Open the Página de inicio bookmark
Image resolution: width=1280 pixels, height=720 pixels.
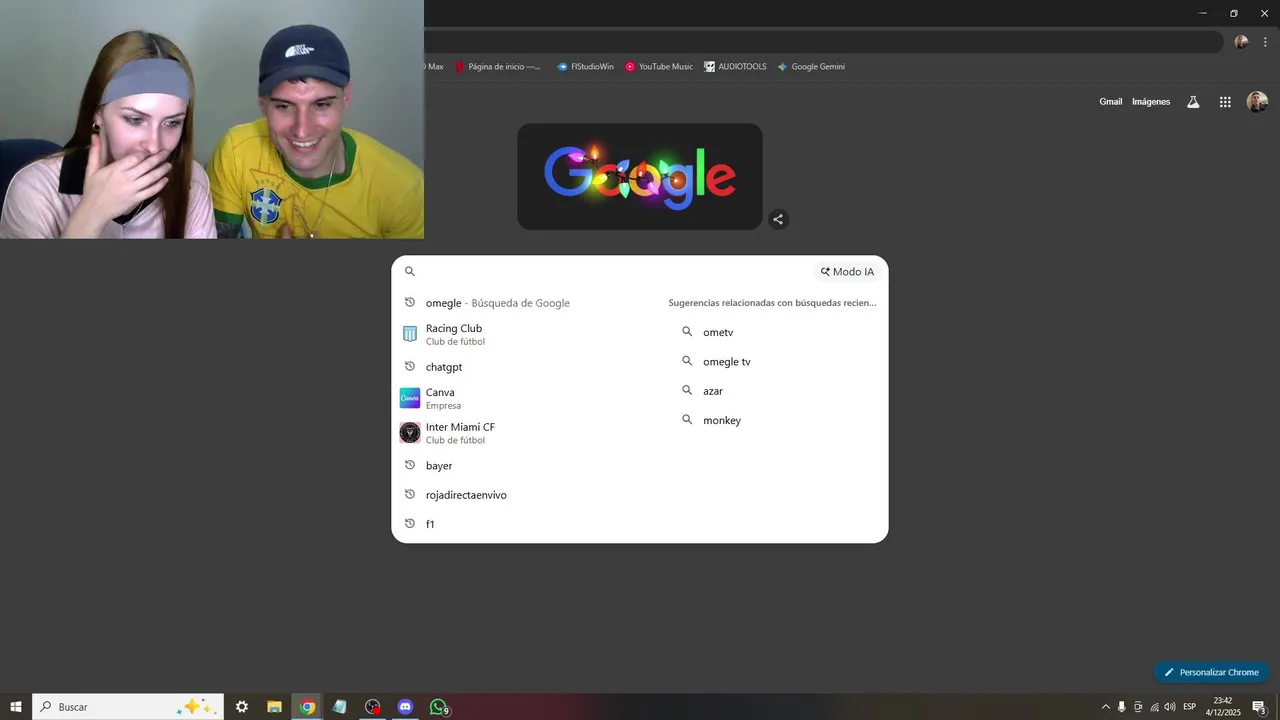click(498, 67)
